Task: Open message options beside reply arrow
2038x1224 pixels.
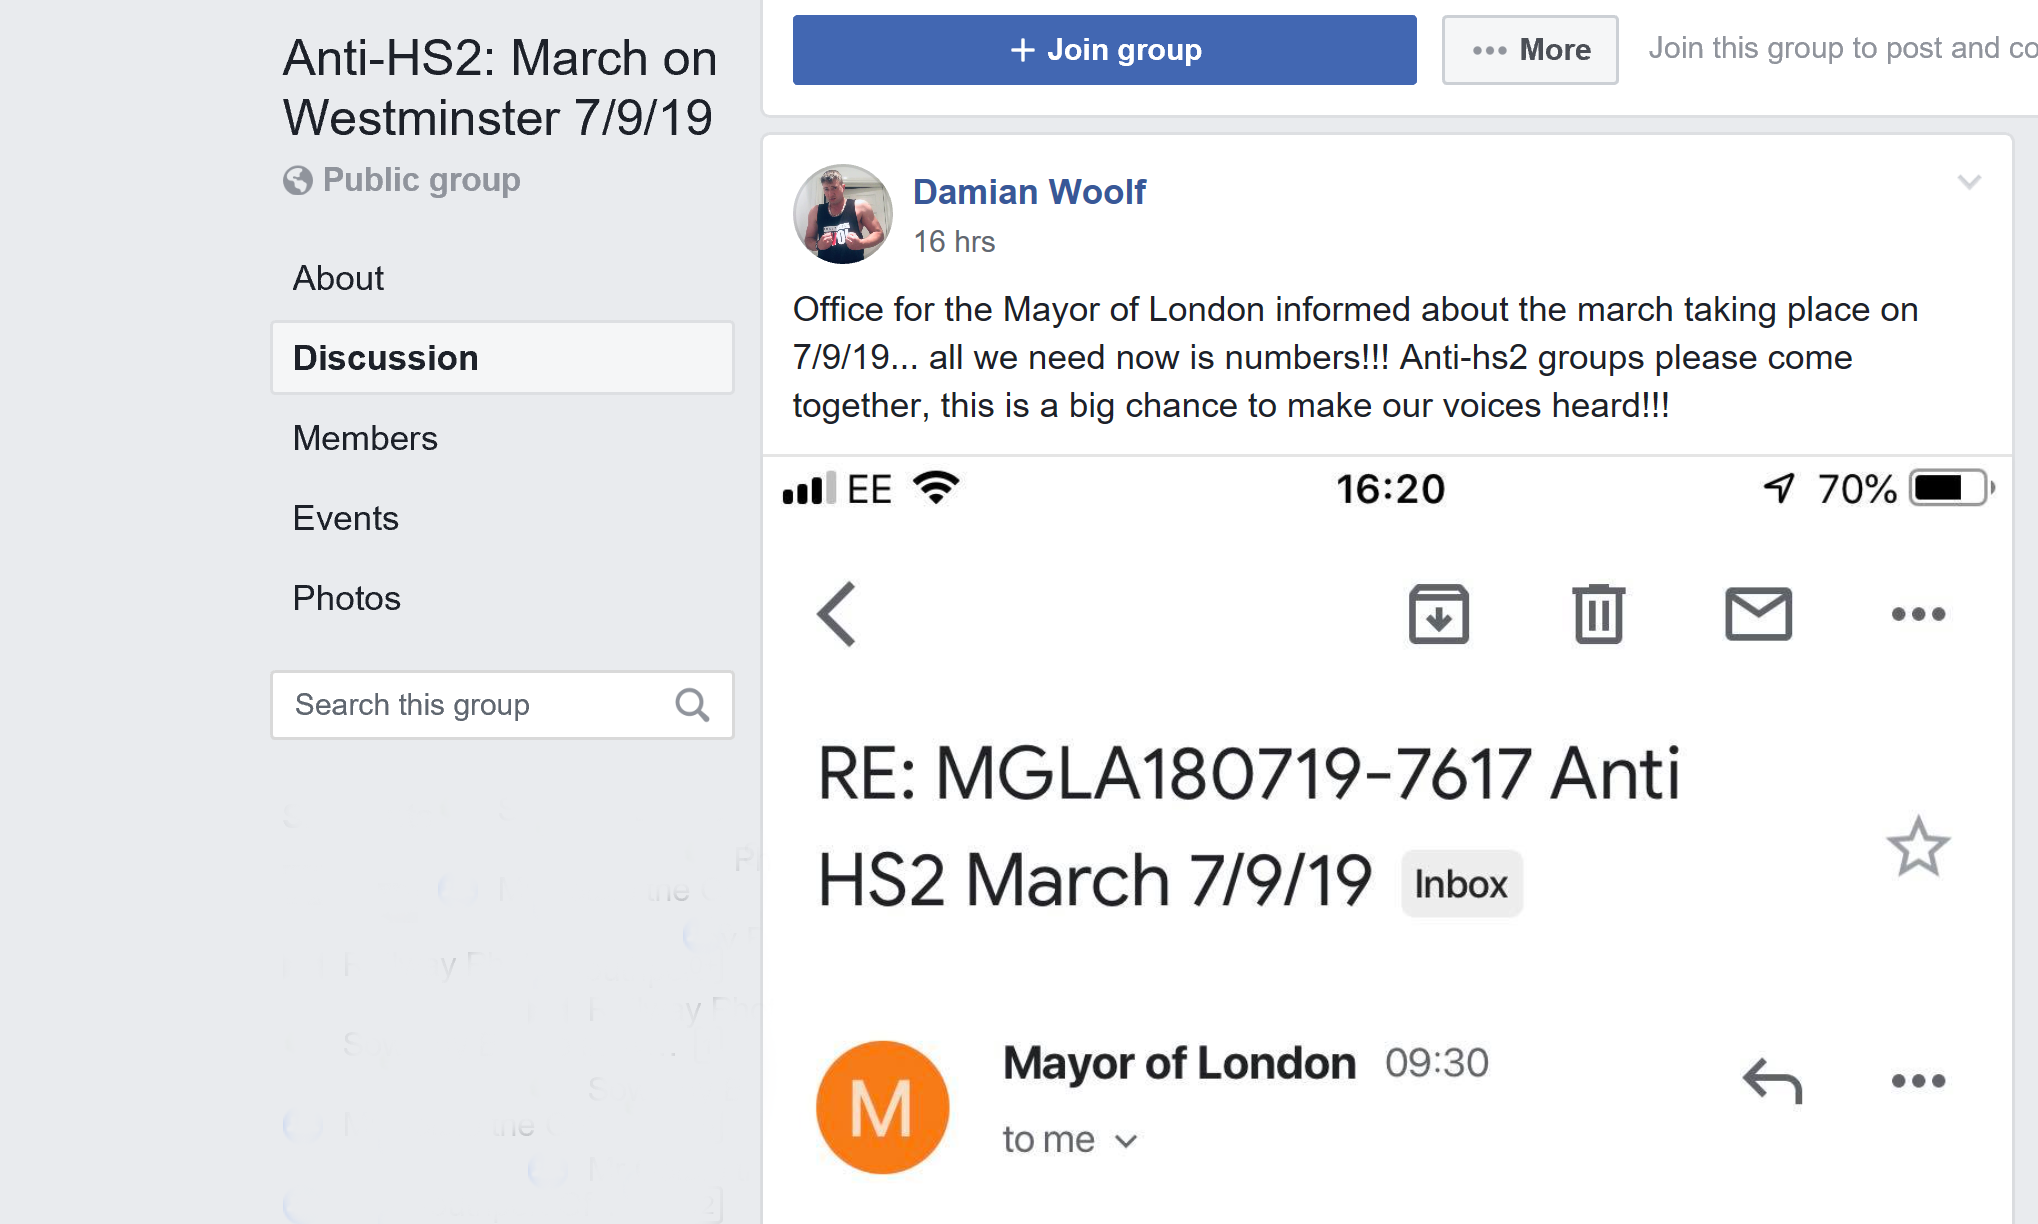Action: (1918, 1081)
